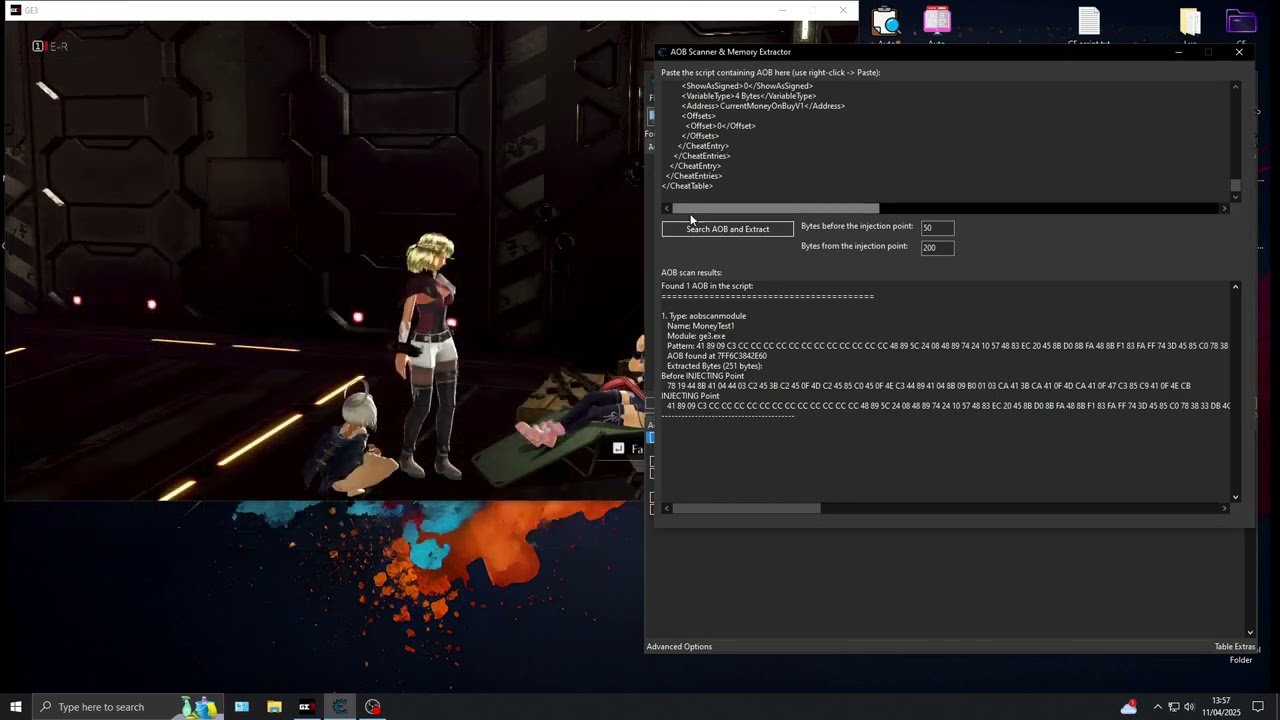Click the Folder label in Cheat Engine
The image size is (1280, 720).
pos(1241,660)
